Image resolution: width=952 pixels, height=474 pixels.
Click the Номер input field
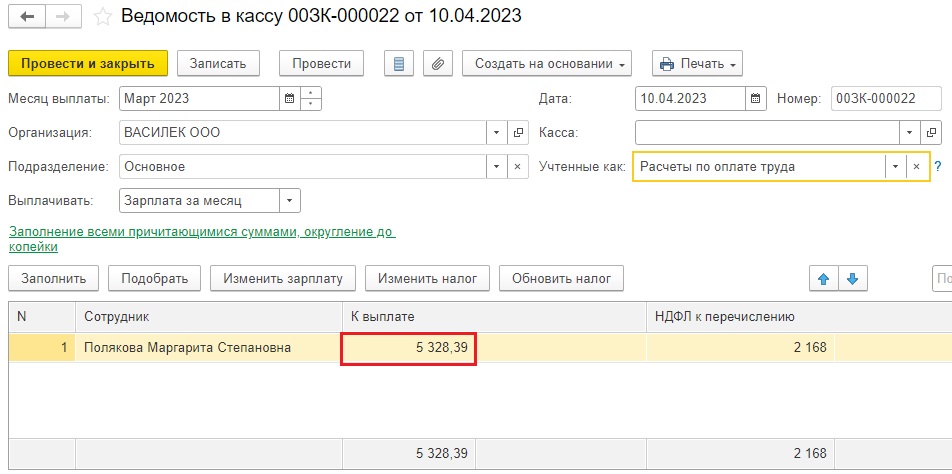click(886, 98)
